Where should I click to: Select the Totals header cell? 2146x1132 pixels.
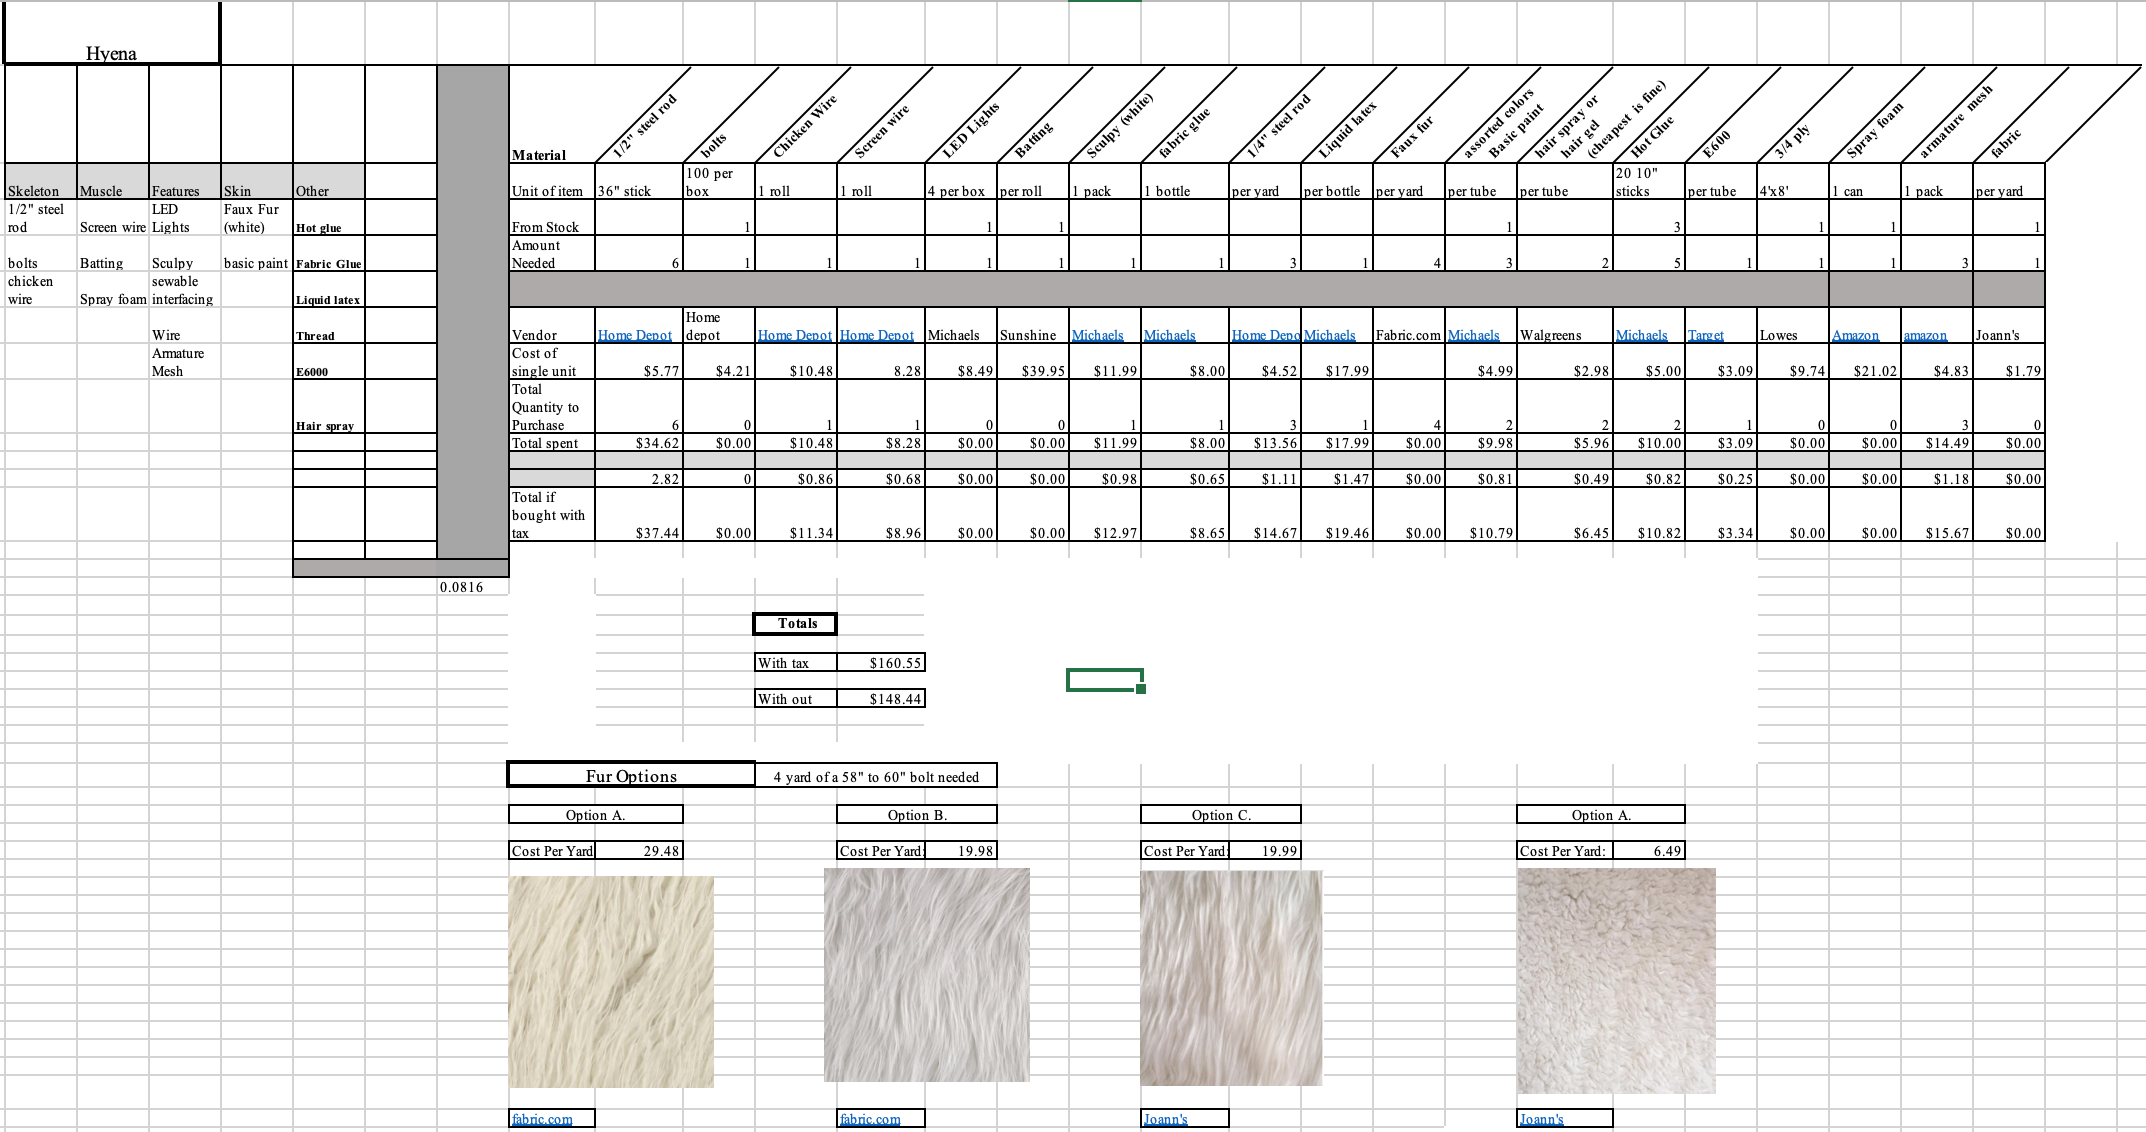pyautogui.click(x=795, y=624)
